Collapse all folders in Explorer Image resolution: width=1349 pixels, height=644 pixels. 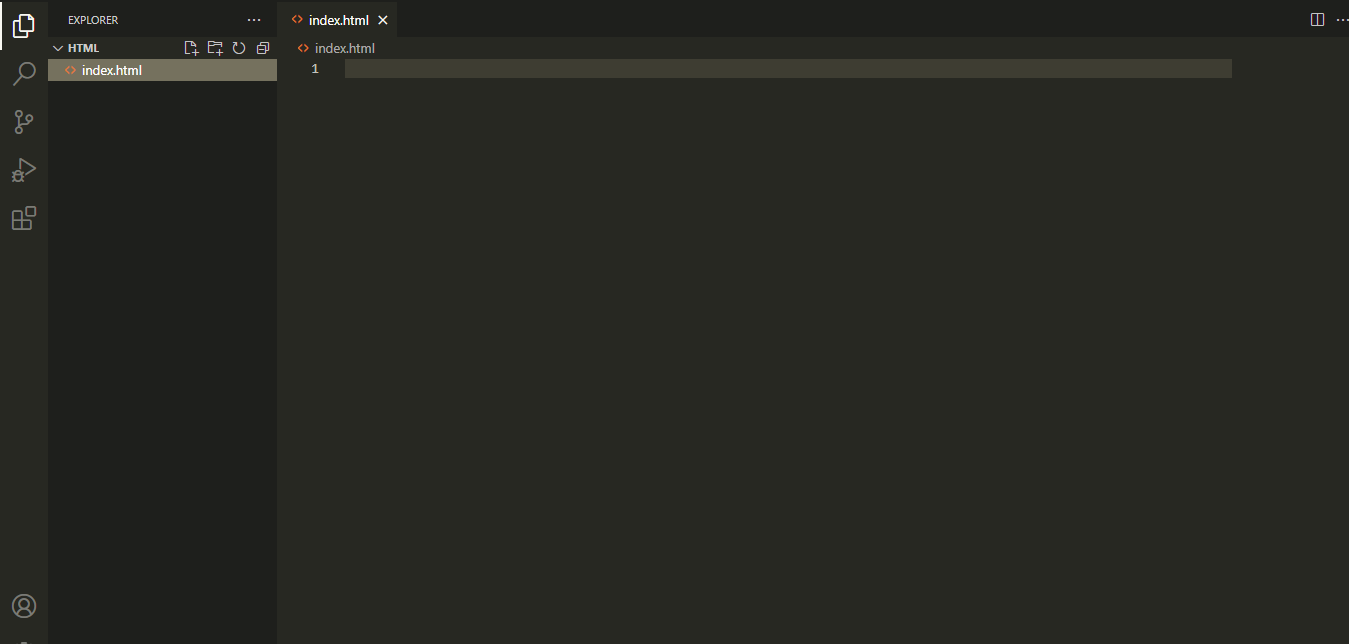[263, 48]
